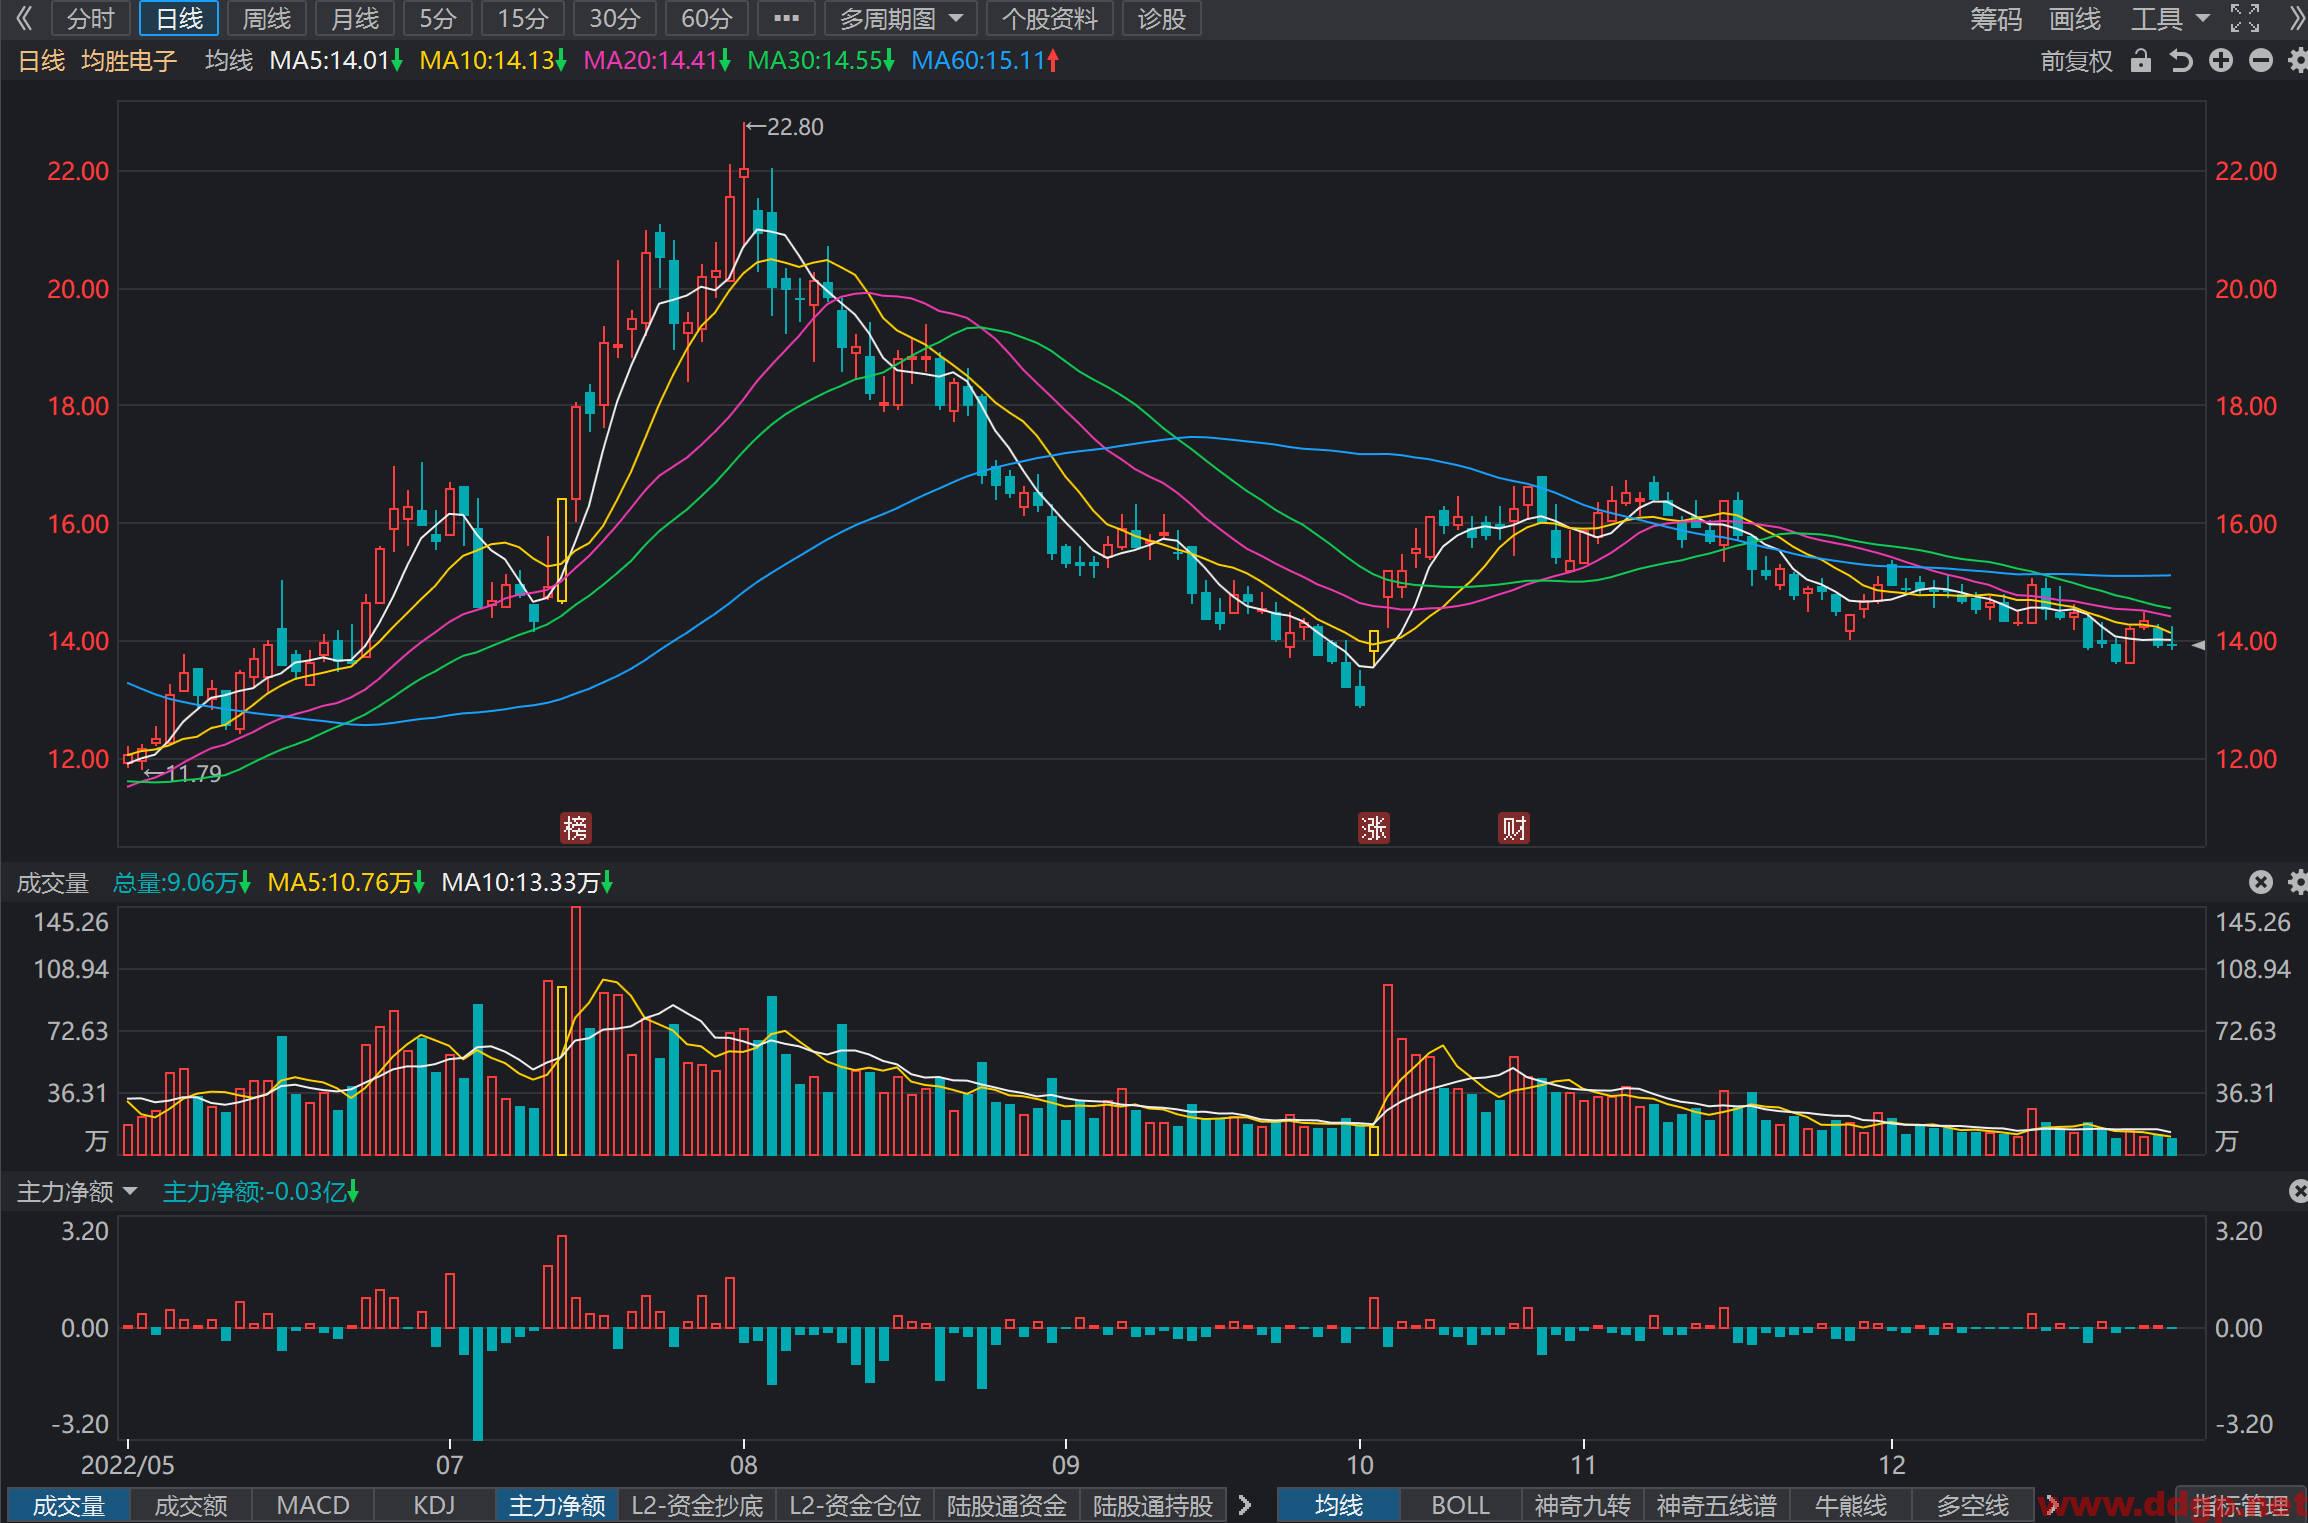Open the 主力净额 indicator dropdown
The width and height of the screenshot is (2308, 1523).
point(77,1191)
